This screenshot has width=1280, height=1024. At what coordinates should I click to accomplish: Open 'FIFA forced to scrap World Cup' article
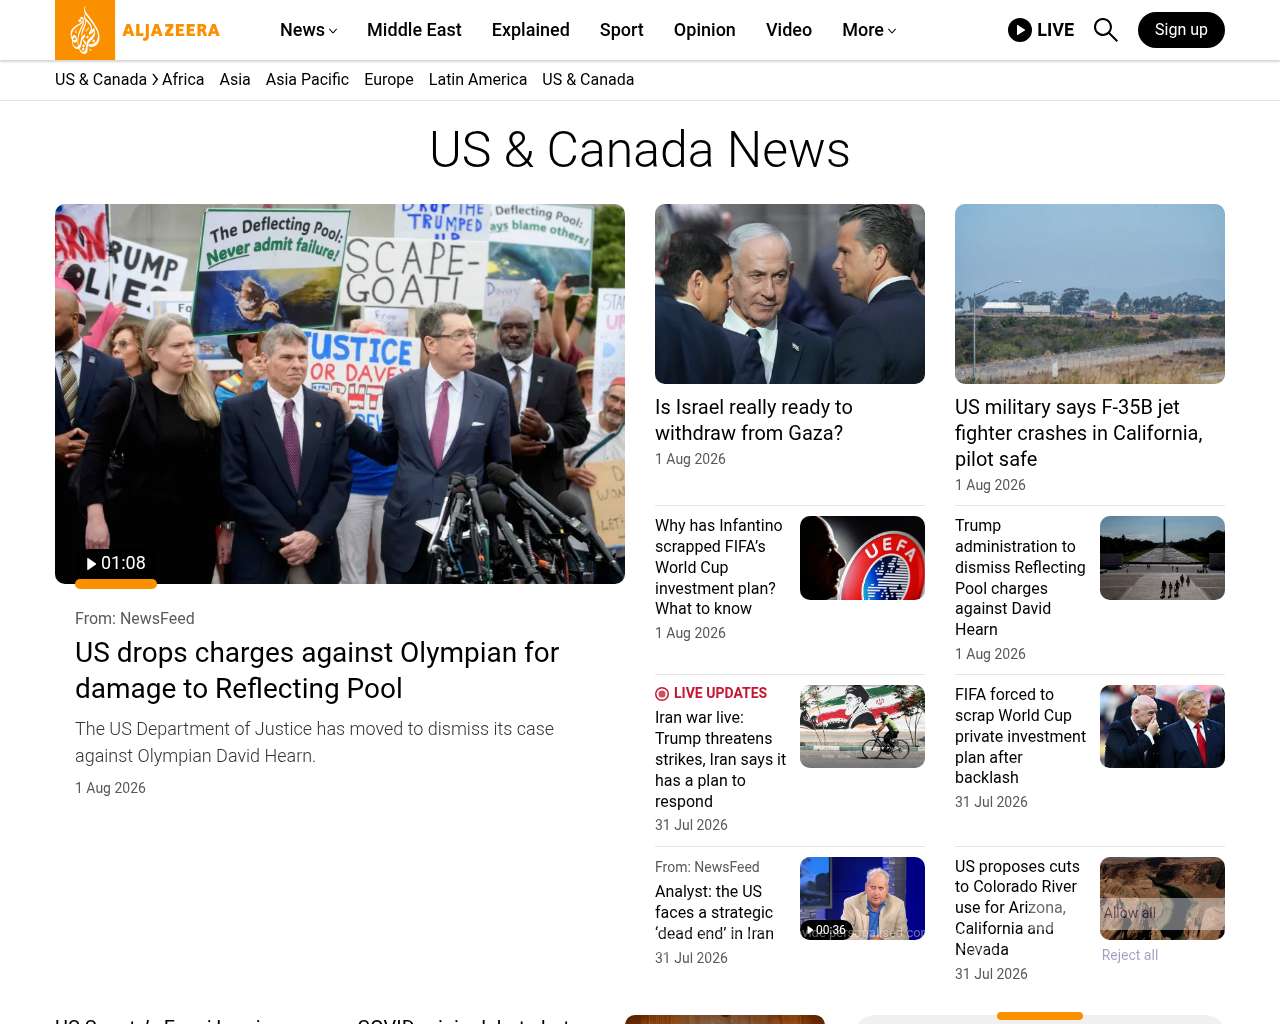[1020, 736]
